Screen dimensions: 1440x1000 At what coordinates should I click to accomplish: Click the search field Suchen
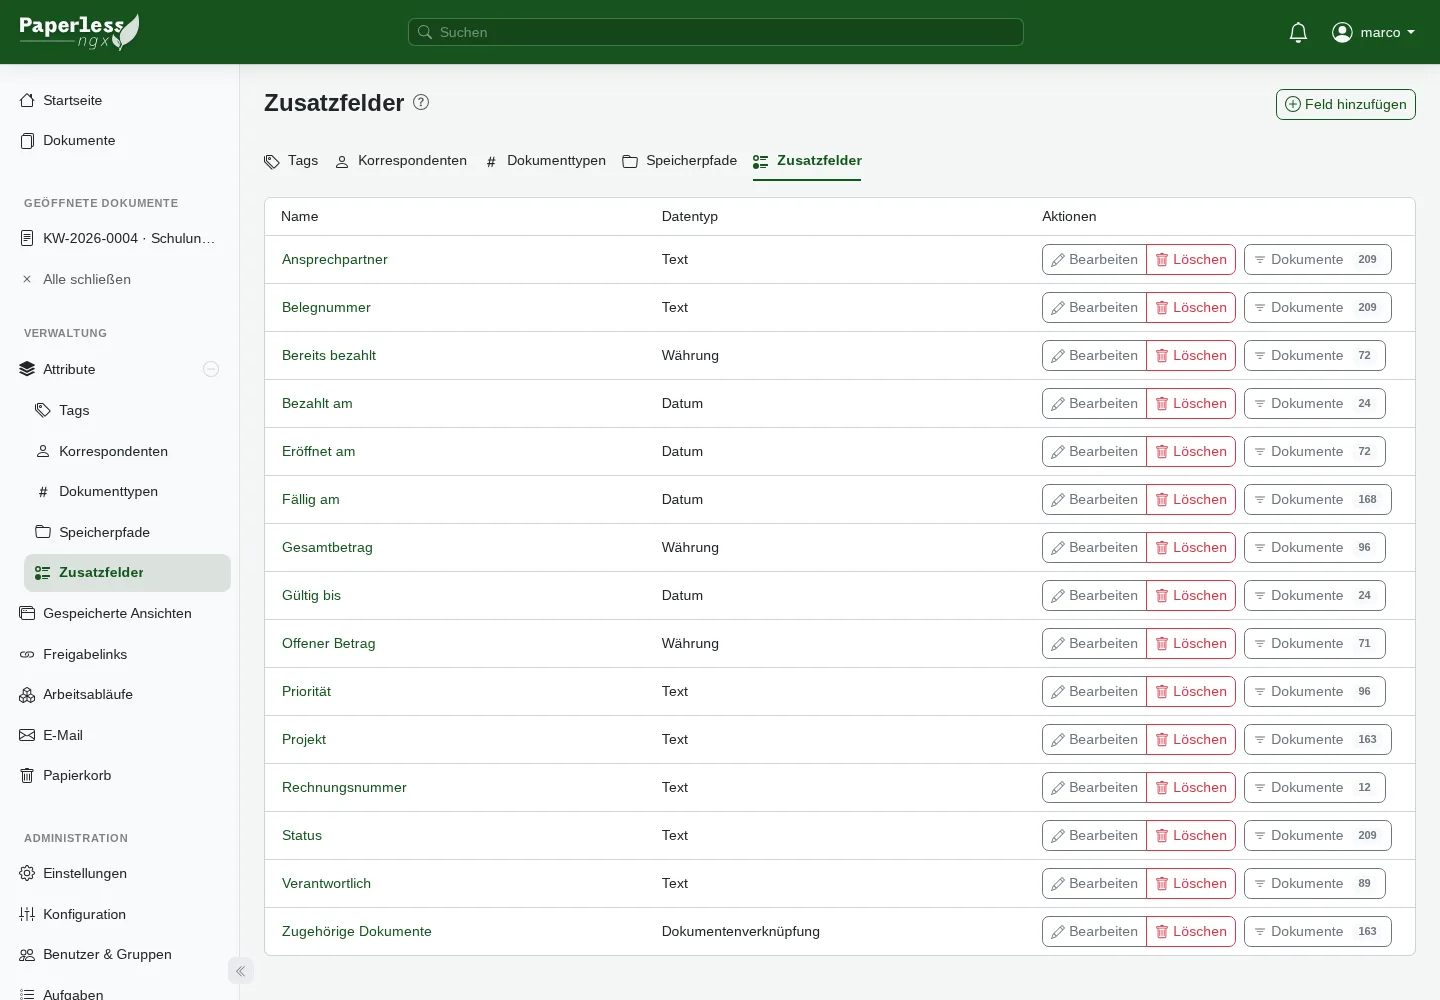coord(716,32)
